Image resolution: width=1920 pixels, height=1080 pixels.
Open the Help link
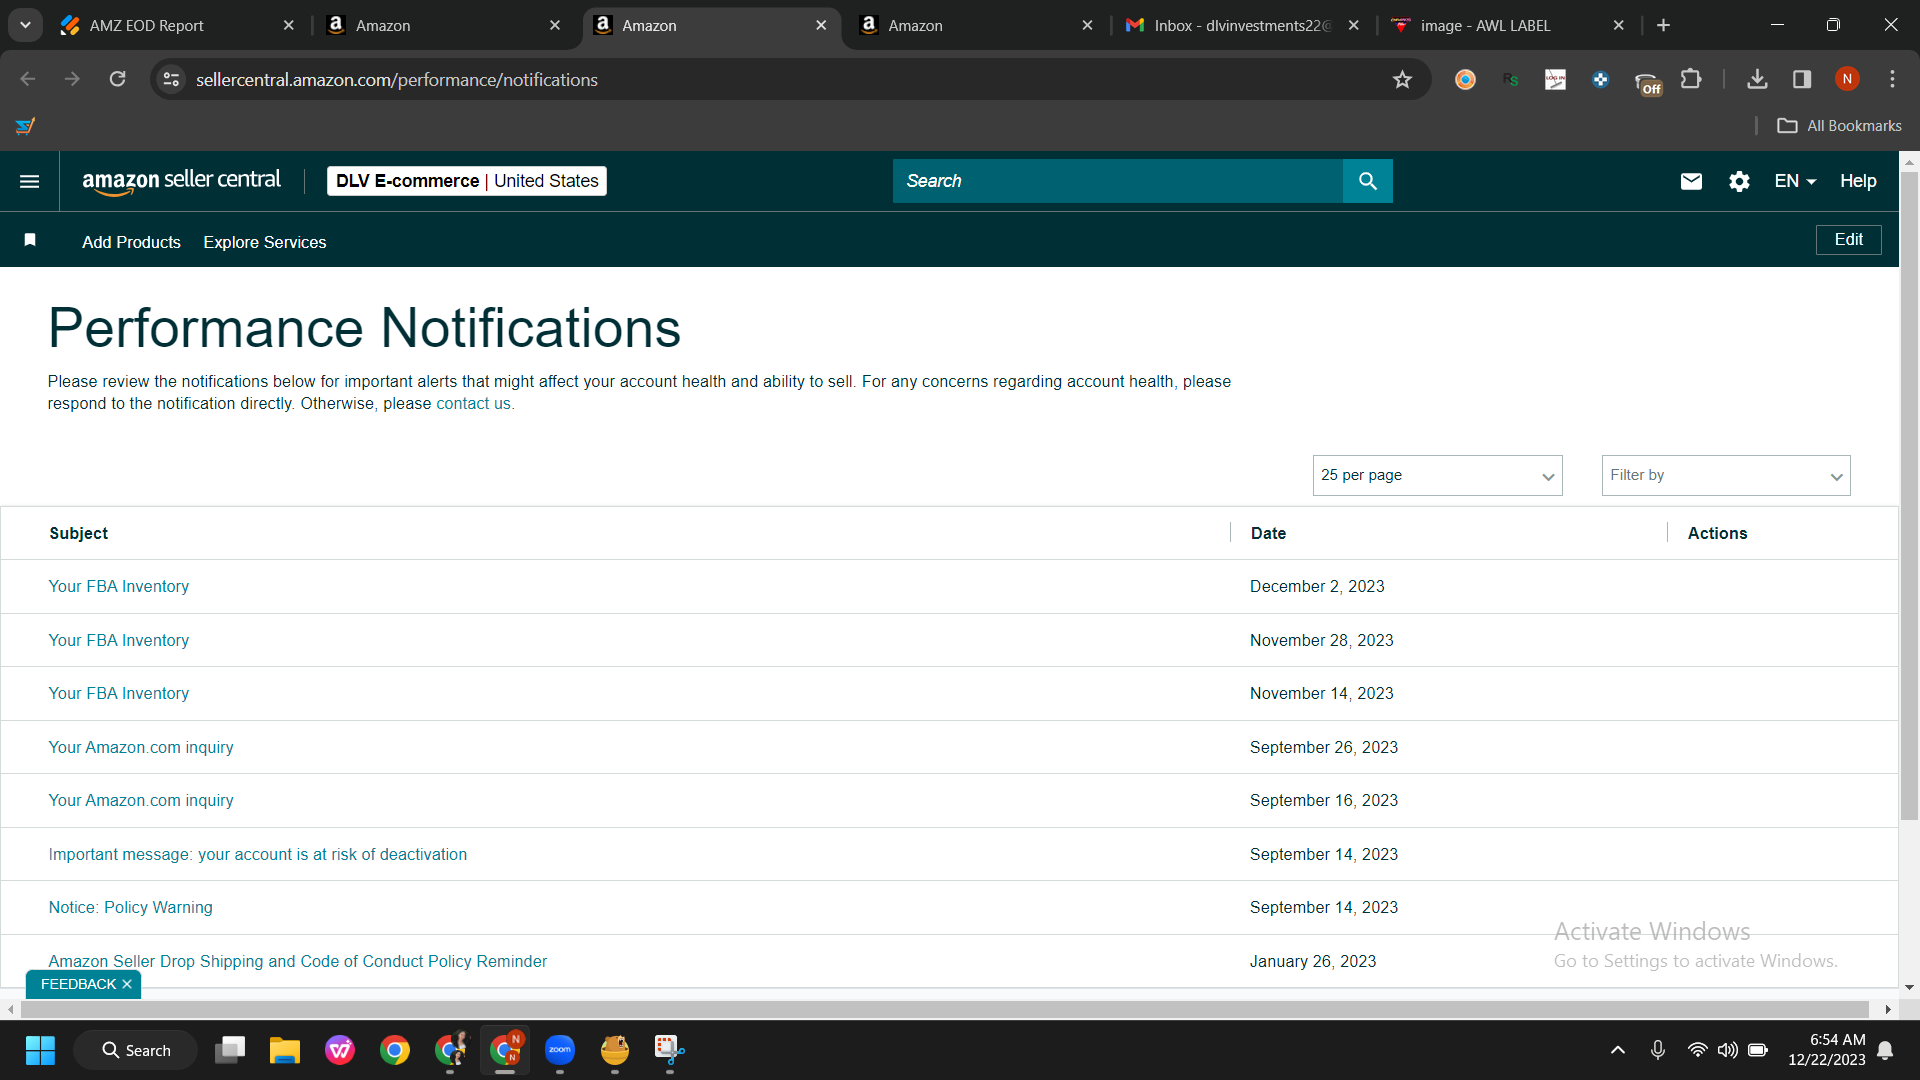(x=1858, y=181)
